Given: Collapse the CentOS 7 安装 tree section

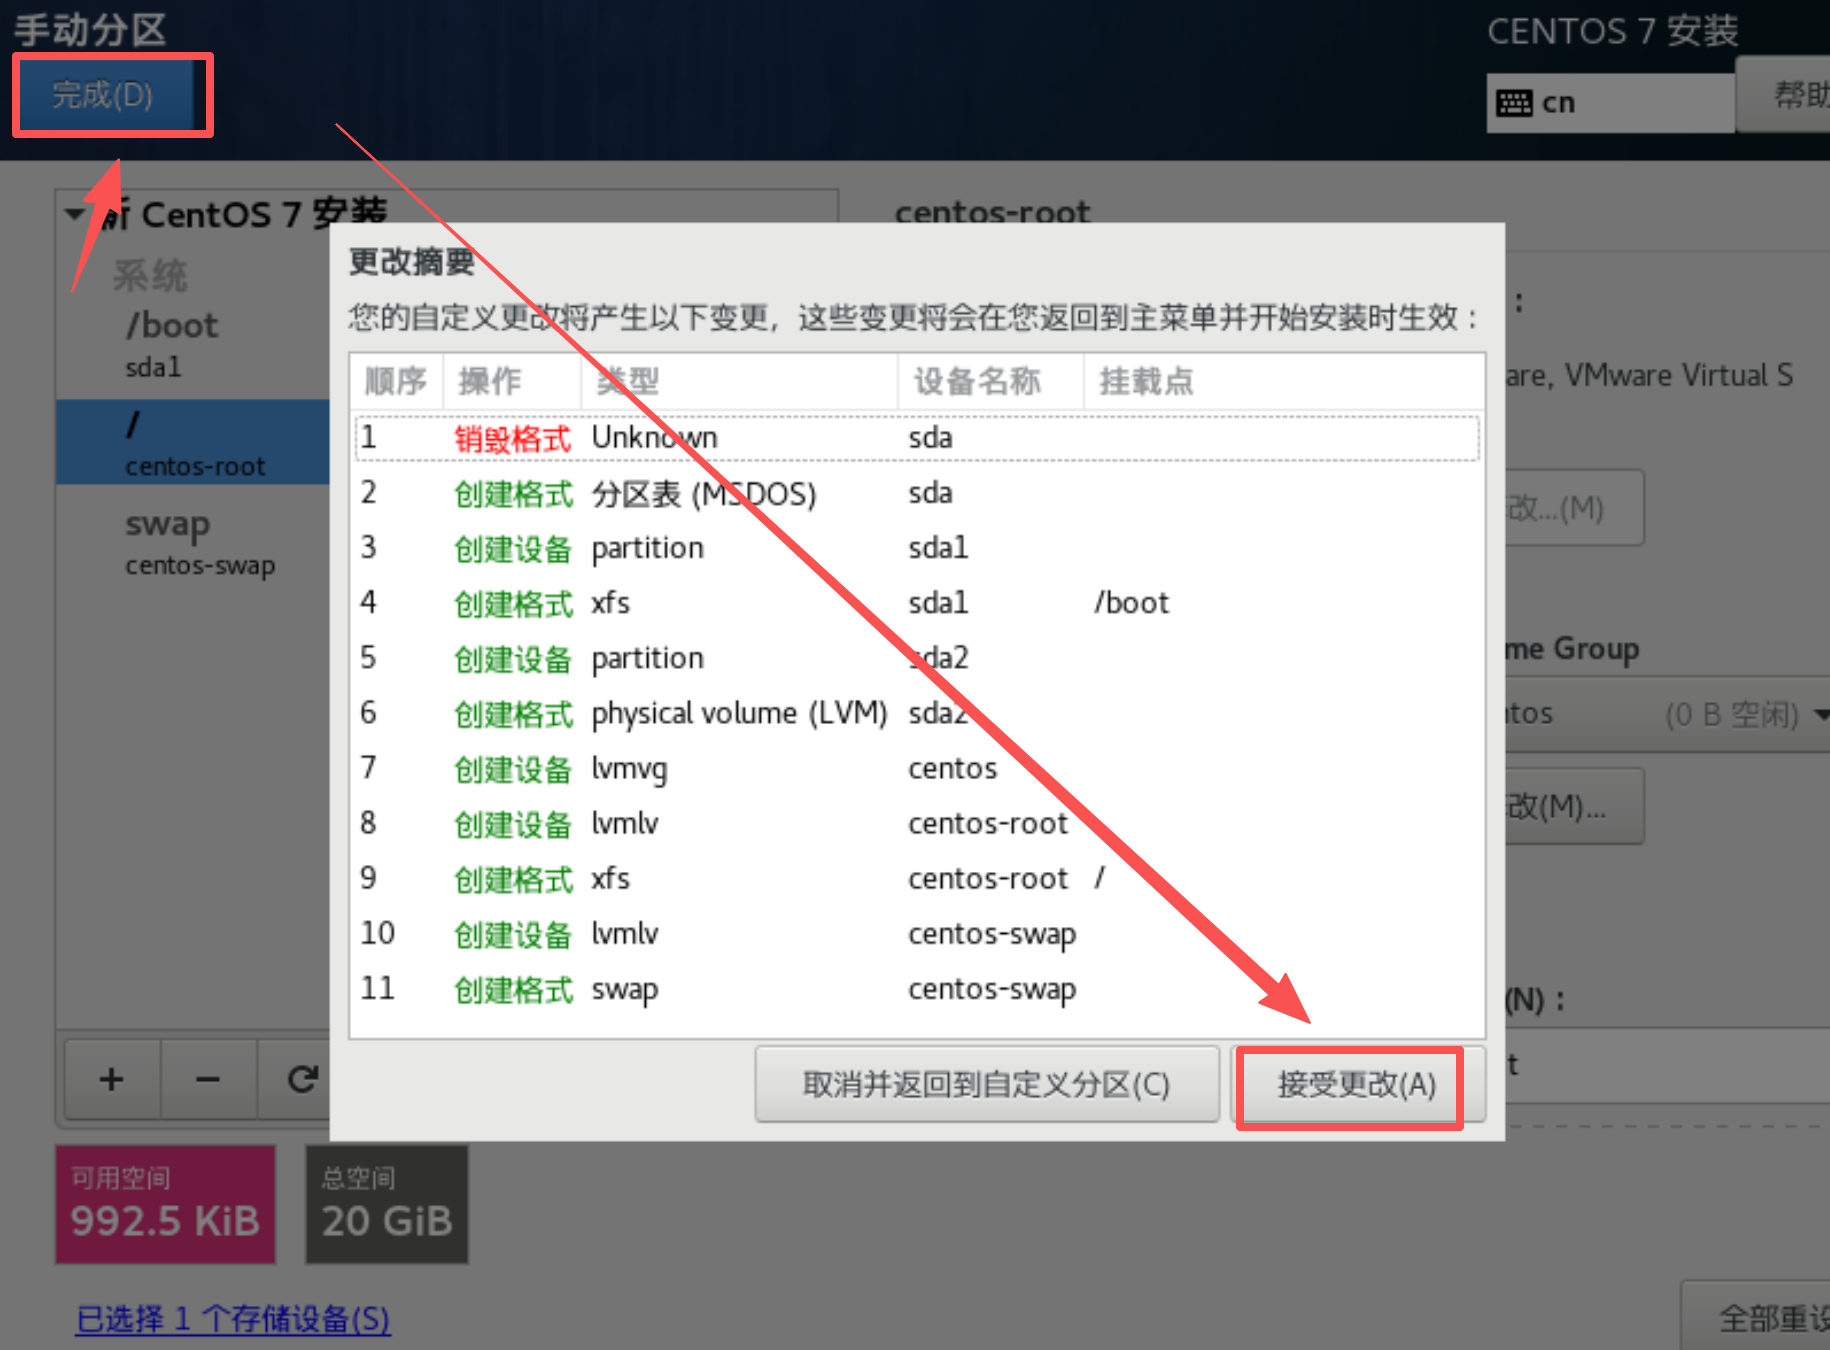Looking at the screenshot, I should (x=73, y=214).
